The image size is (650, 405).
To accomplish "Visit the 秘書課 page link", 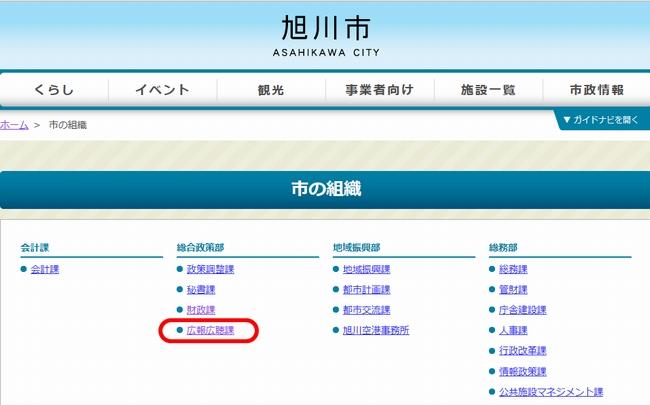I will [x=201, y=290].
